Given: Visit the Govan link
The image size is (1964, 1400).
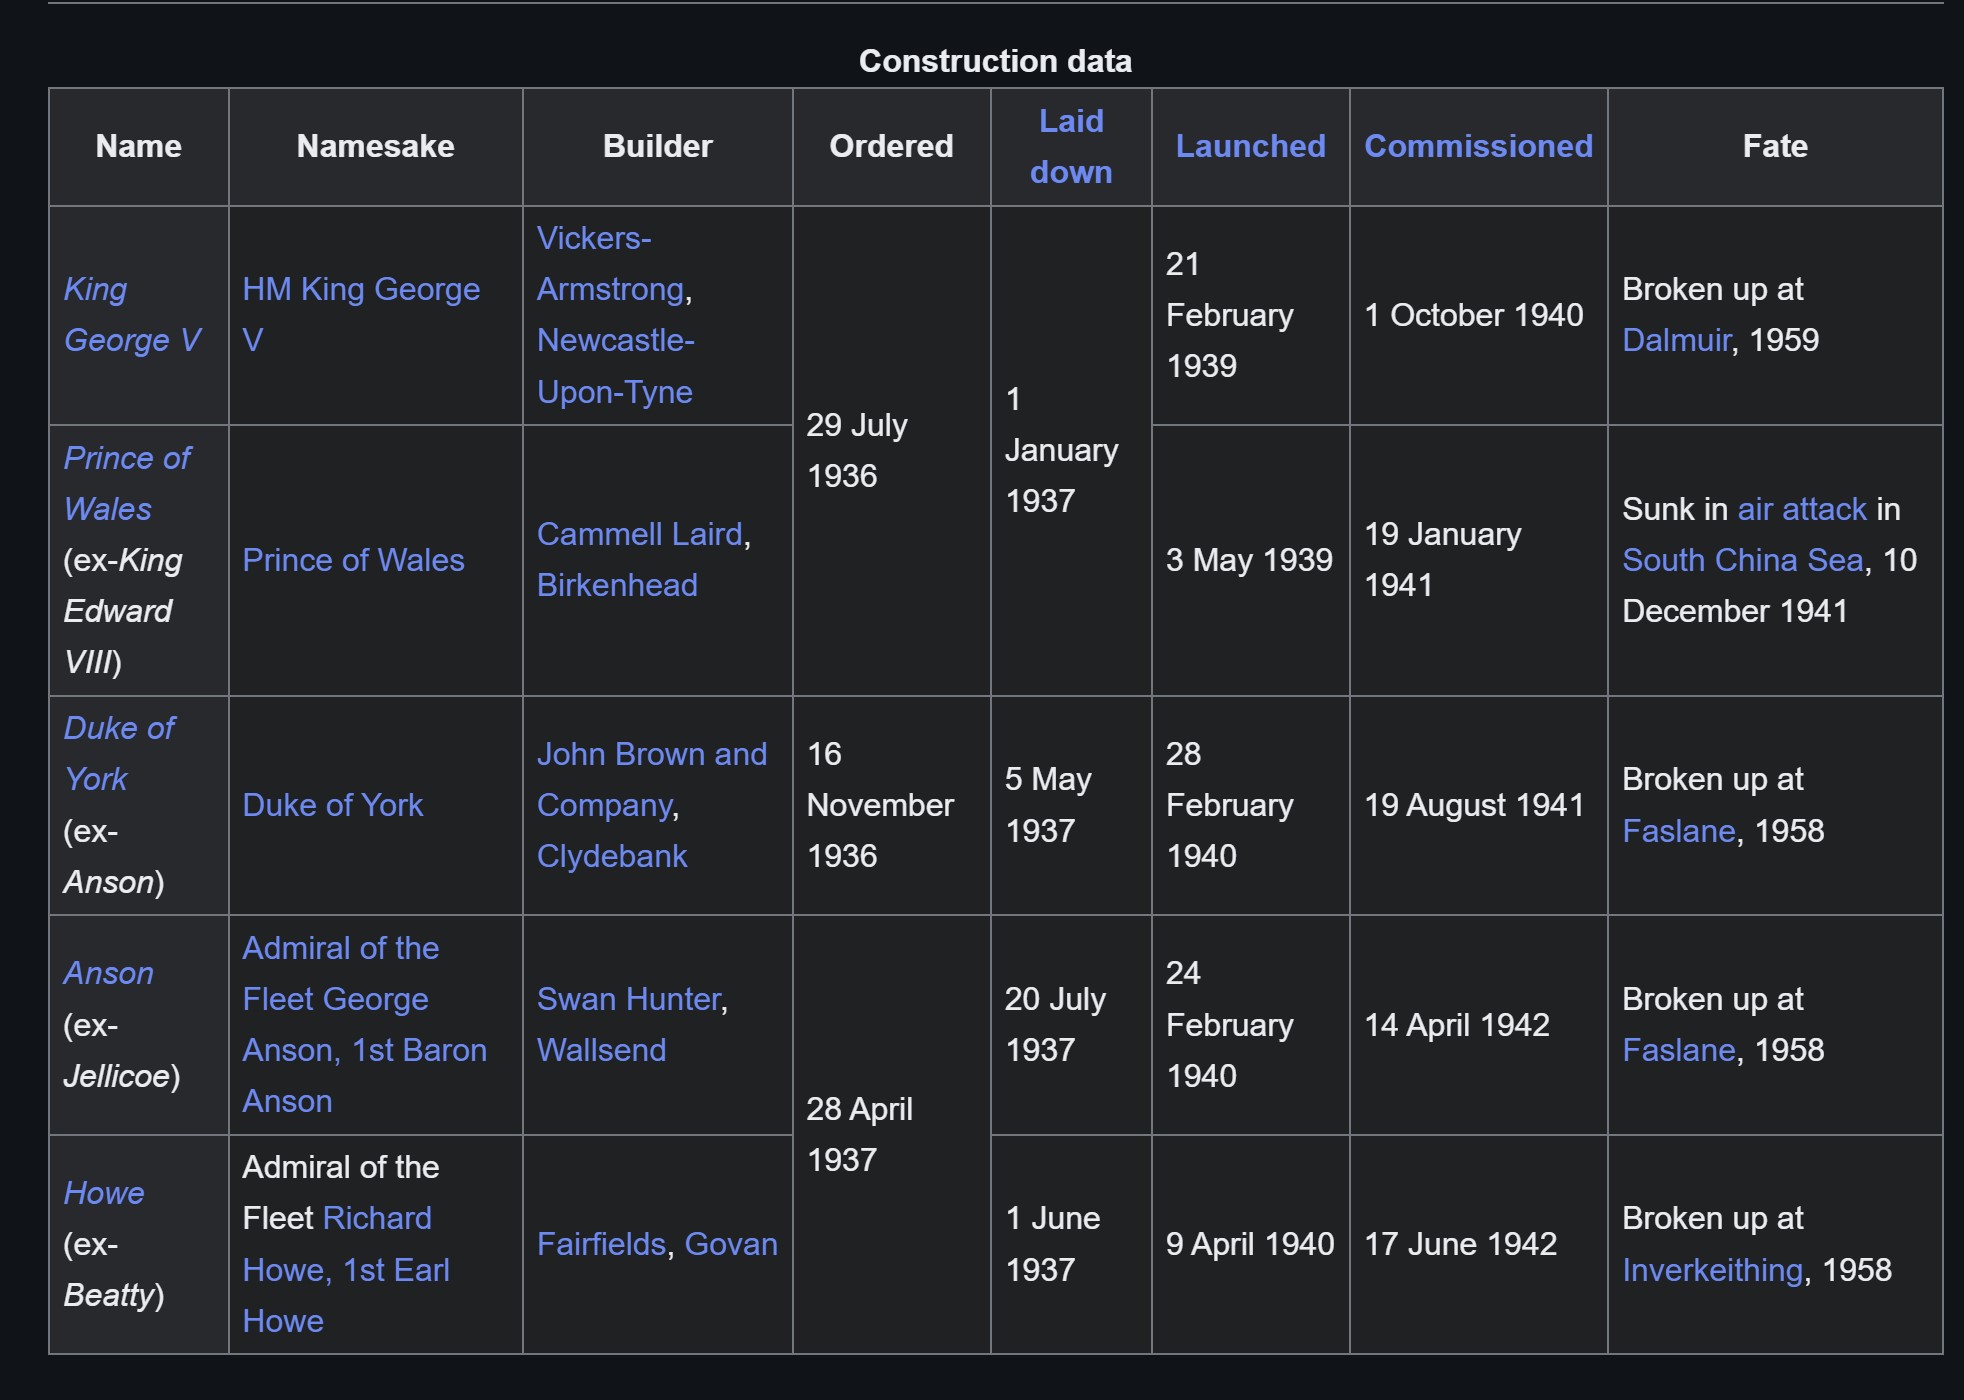Looking at the screenshot, I should (x=731, y=1245).
